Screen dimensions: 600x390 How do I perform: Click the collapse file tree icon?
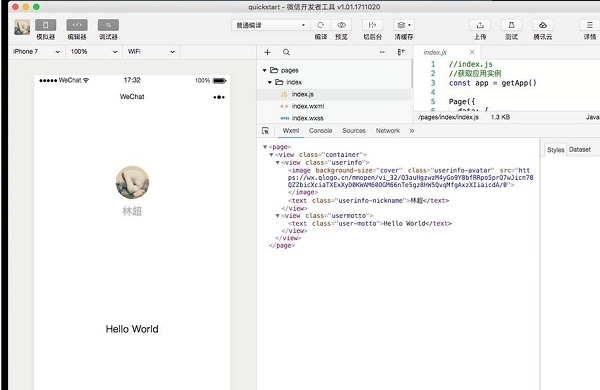(x=401, y=52)
